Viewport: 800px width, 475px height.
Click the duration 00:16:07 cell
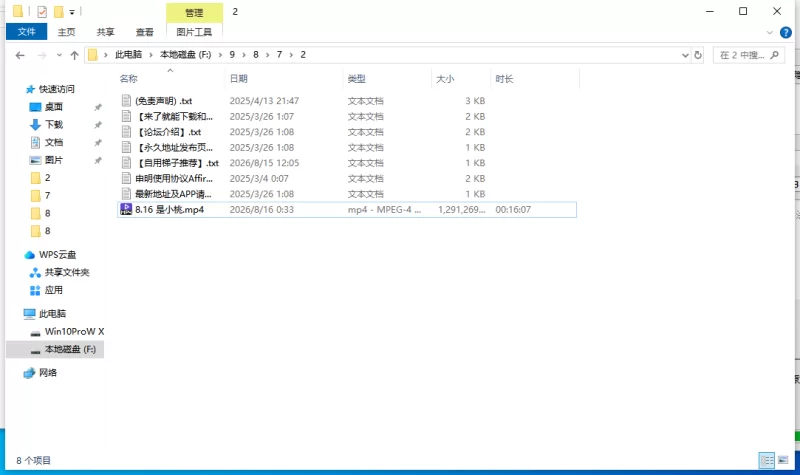pos(513,210)
